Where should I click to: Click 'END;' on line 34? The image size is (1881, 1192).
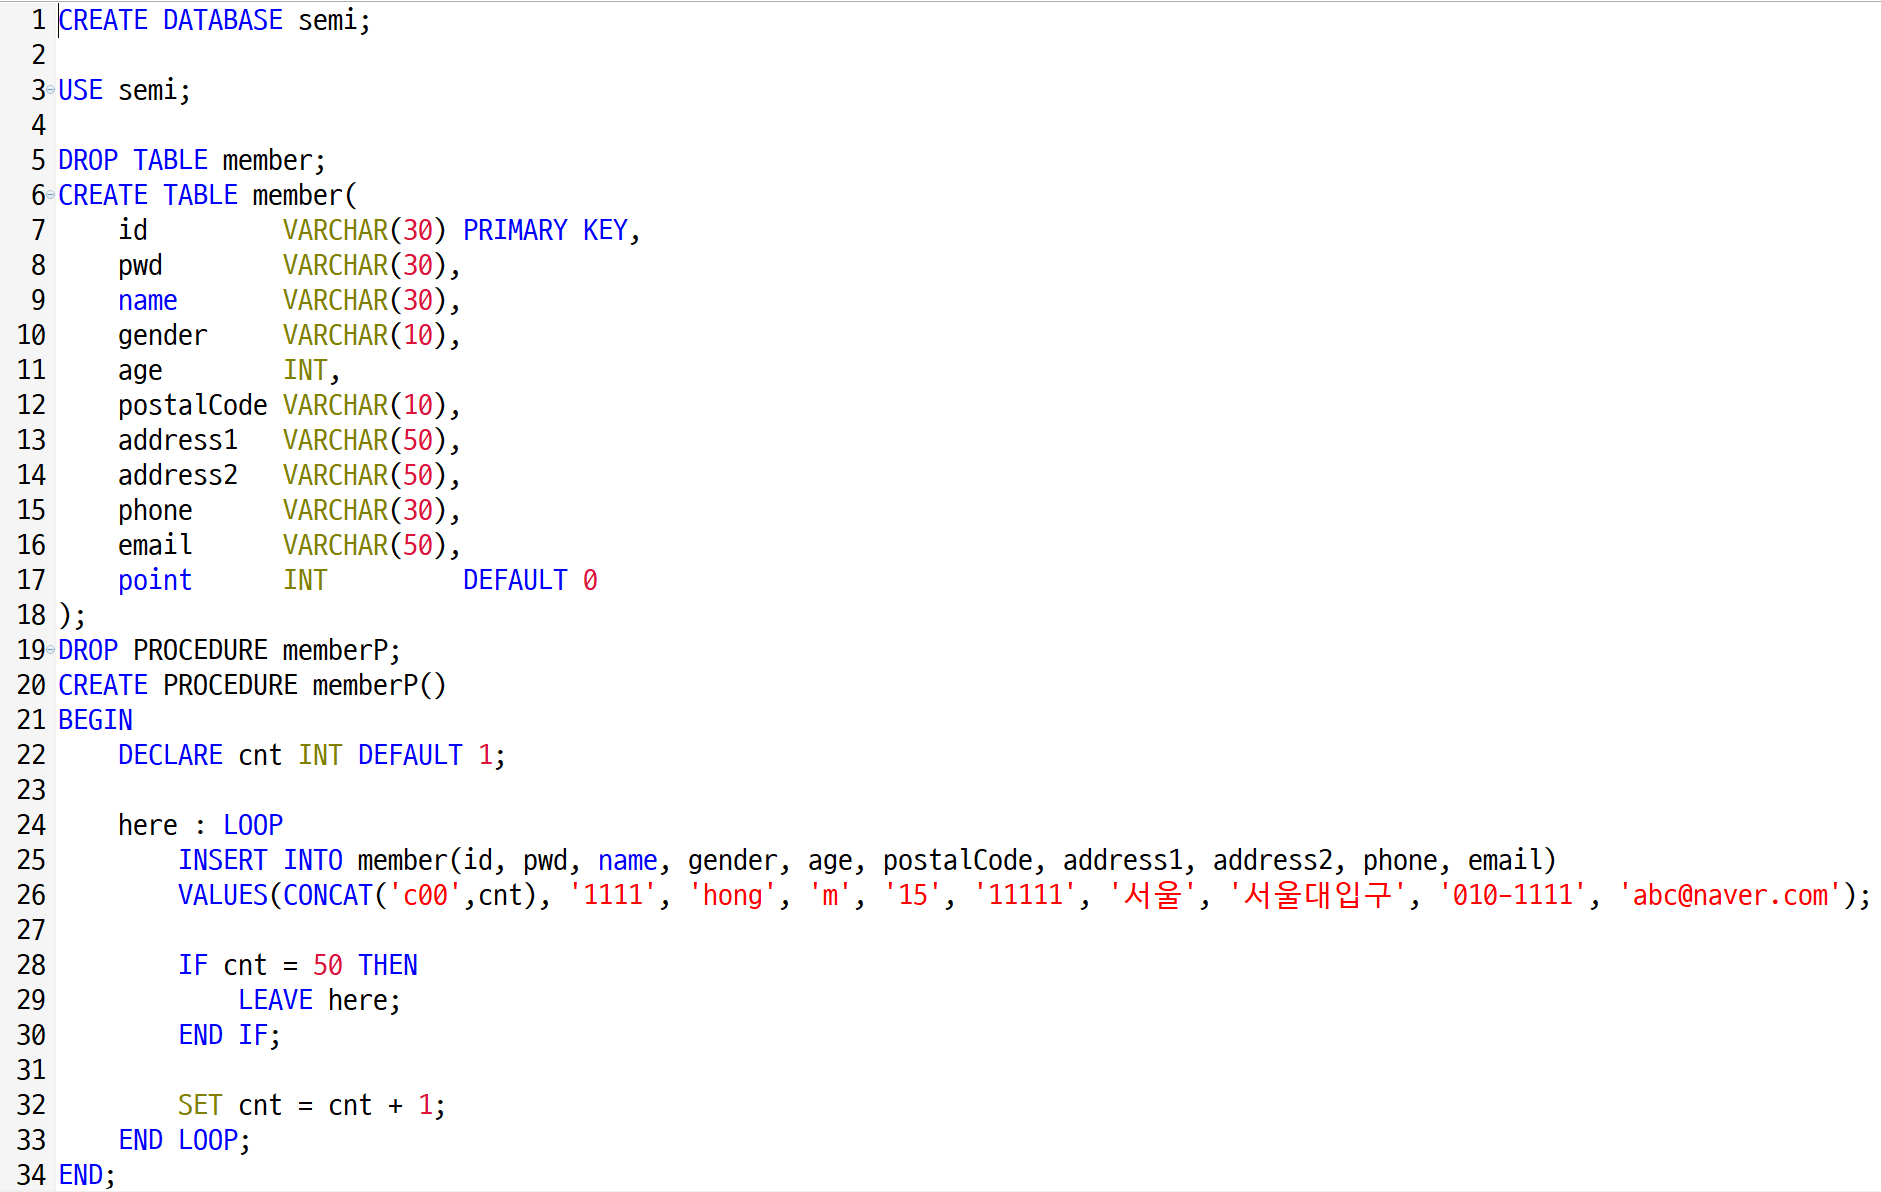tap(87, 1175)
